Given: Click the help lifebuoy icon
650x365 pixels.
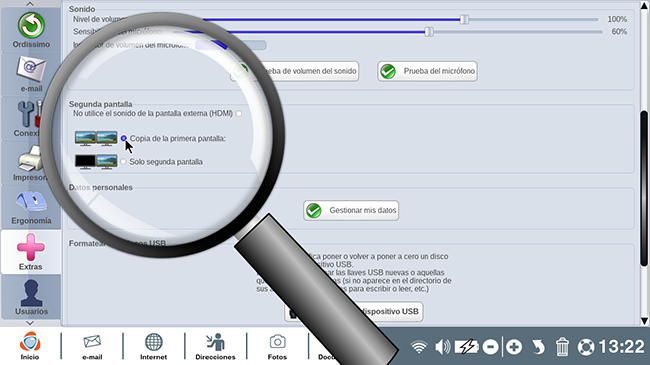Looking at the screenshot, I should pyautogui.click(x=586, y=347).
